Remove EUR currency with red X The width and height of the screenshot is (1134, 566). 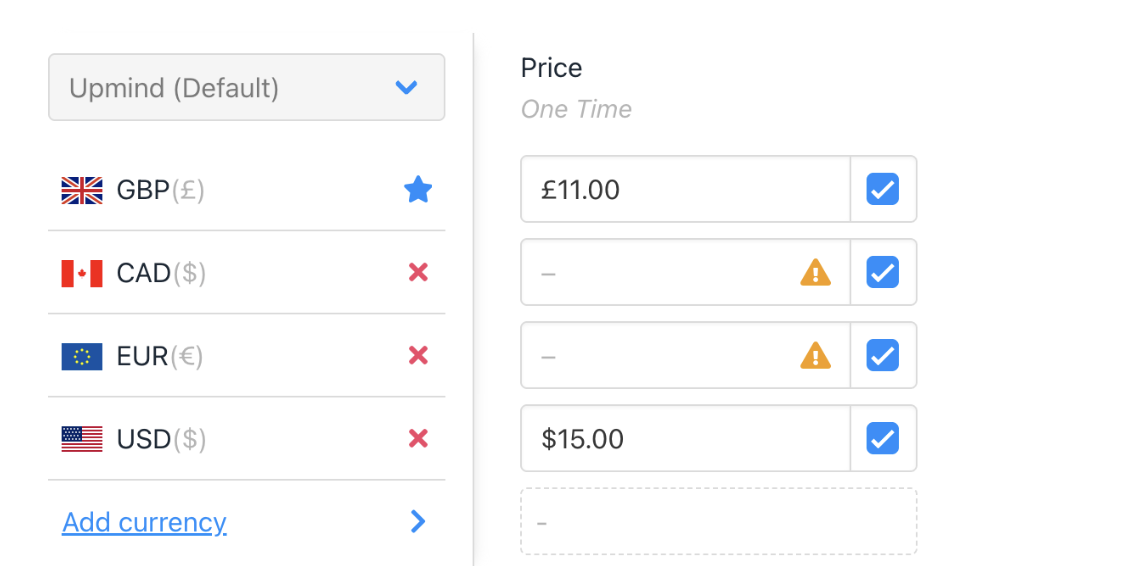click(x=418, y=355)
